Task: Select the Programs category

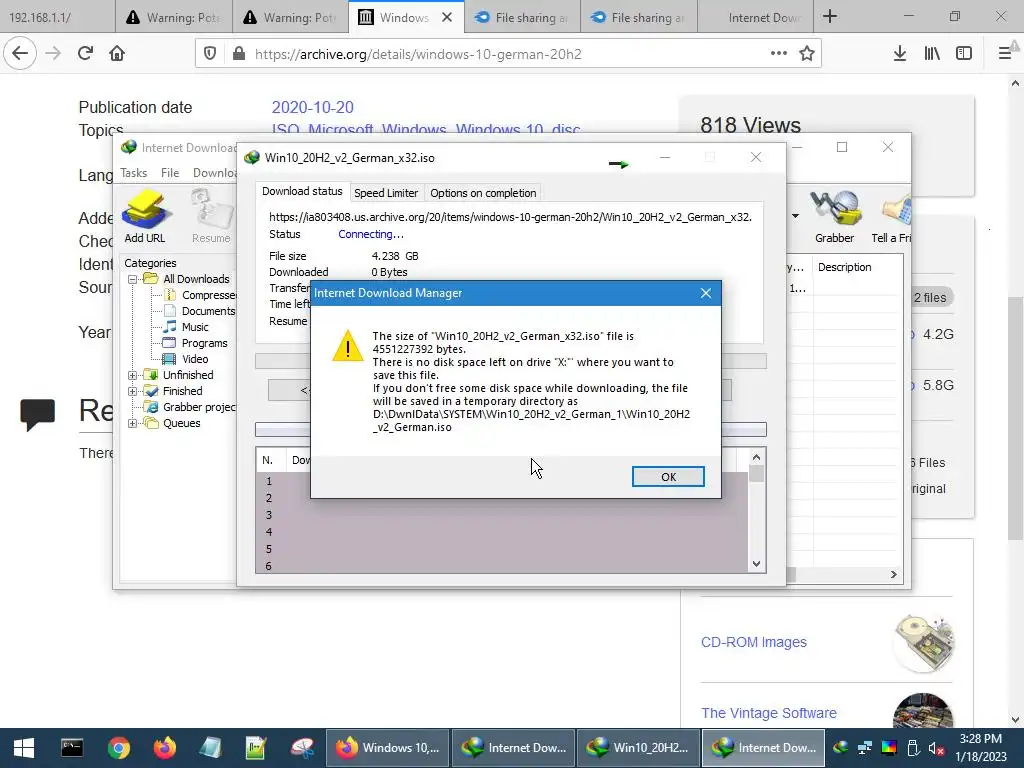Action: point(195,343)
